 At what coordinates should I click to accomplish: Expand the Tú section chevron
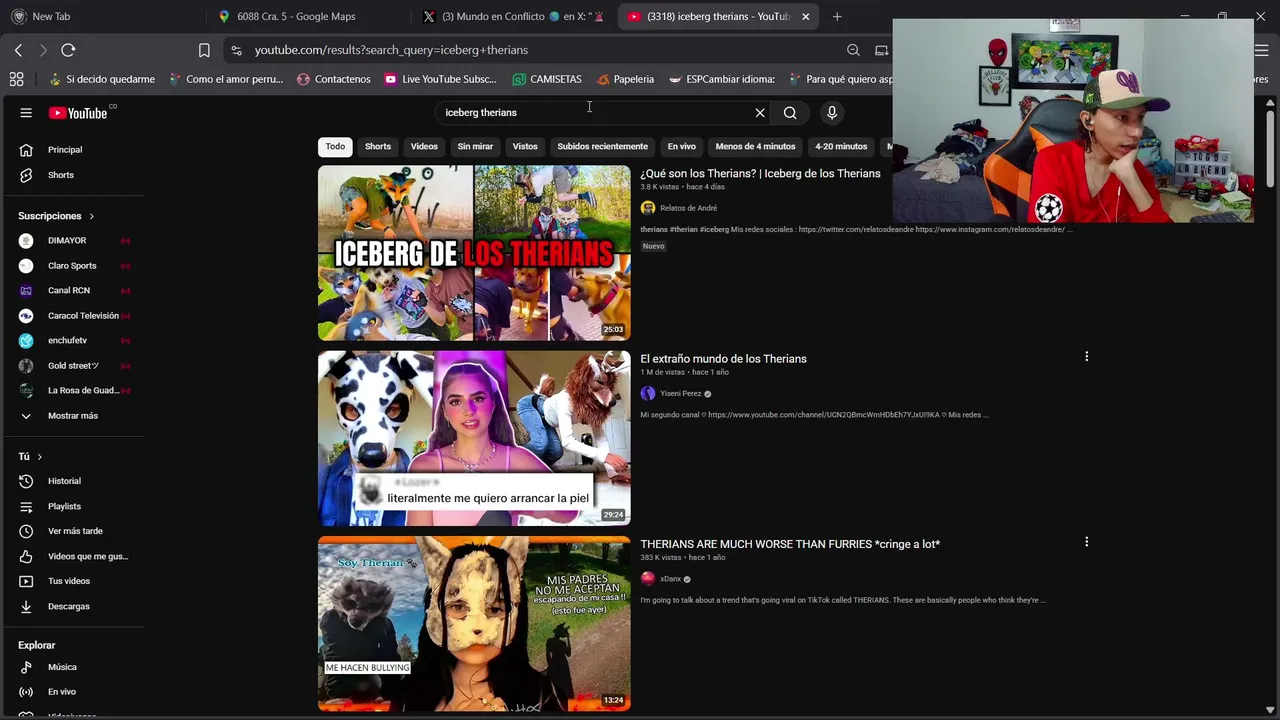tap(39, 457)
